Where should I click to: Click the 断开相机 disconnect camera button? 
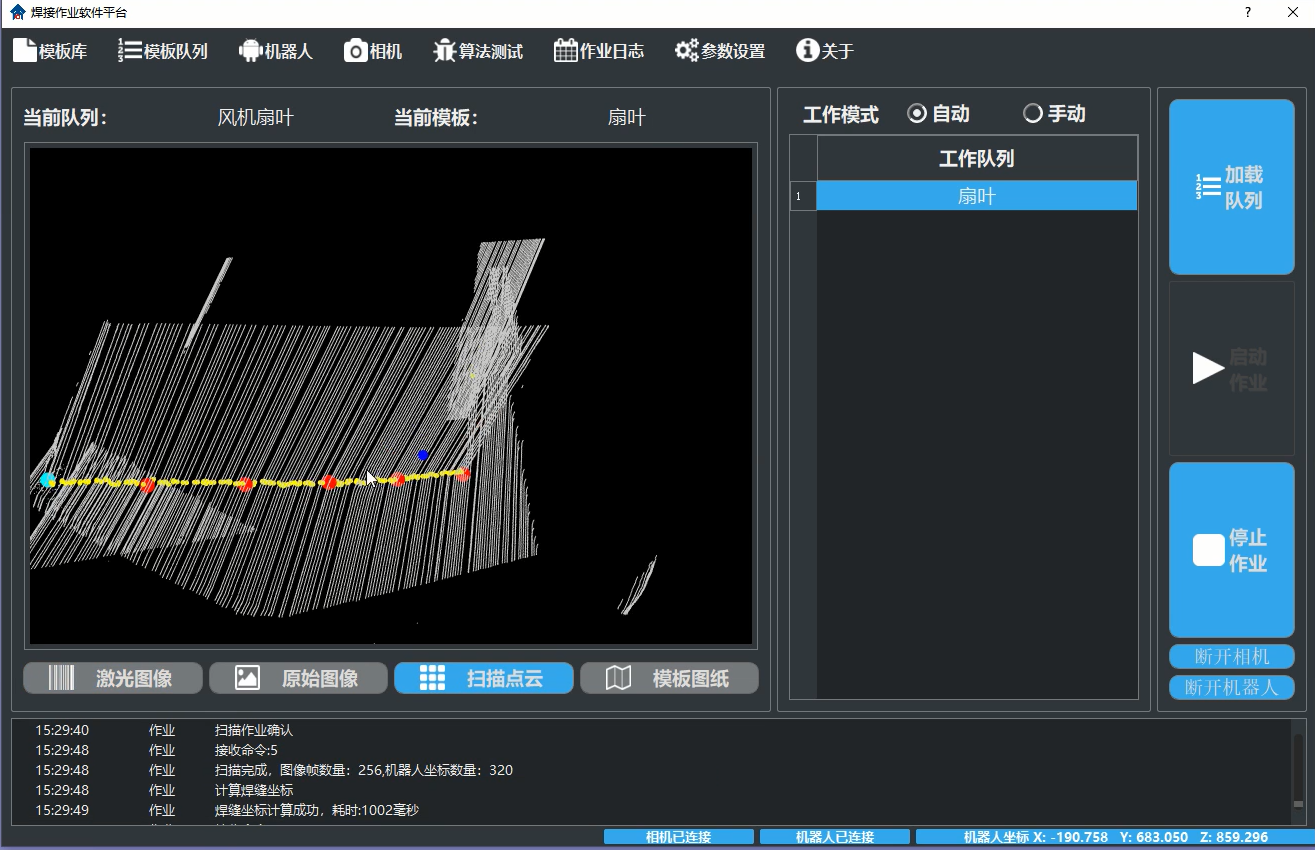(x=1231, y=657)
